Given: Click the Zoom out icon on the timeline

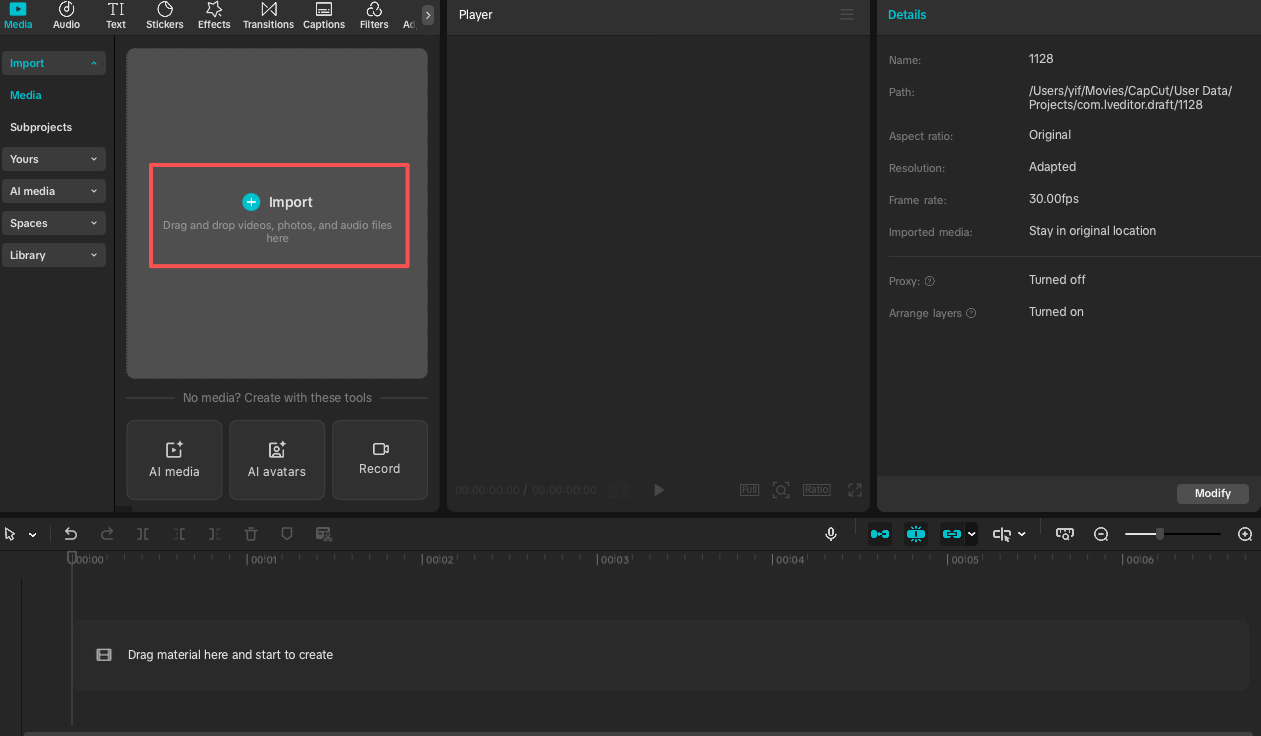Looking at the screenshot, I should [1101, 534].
